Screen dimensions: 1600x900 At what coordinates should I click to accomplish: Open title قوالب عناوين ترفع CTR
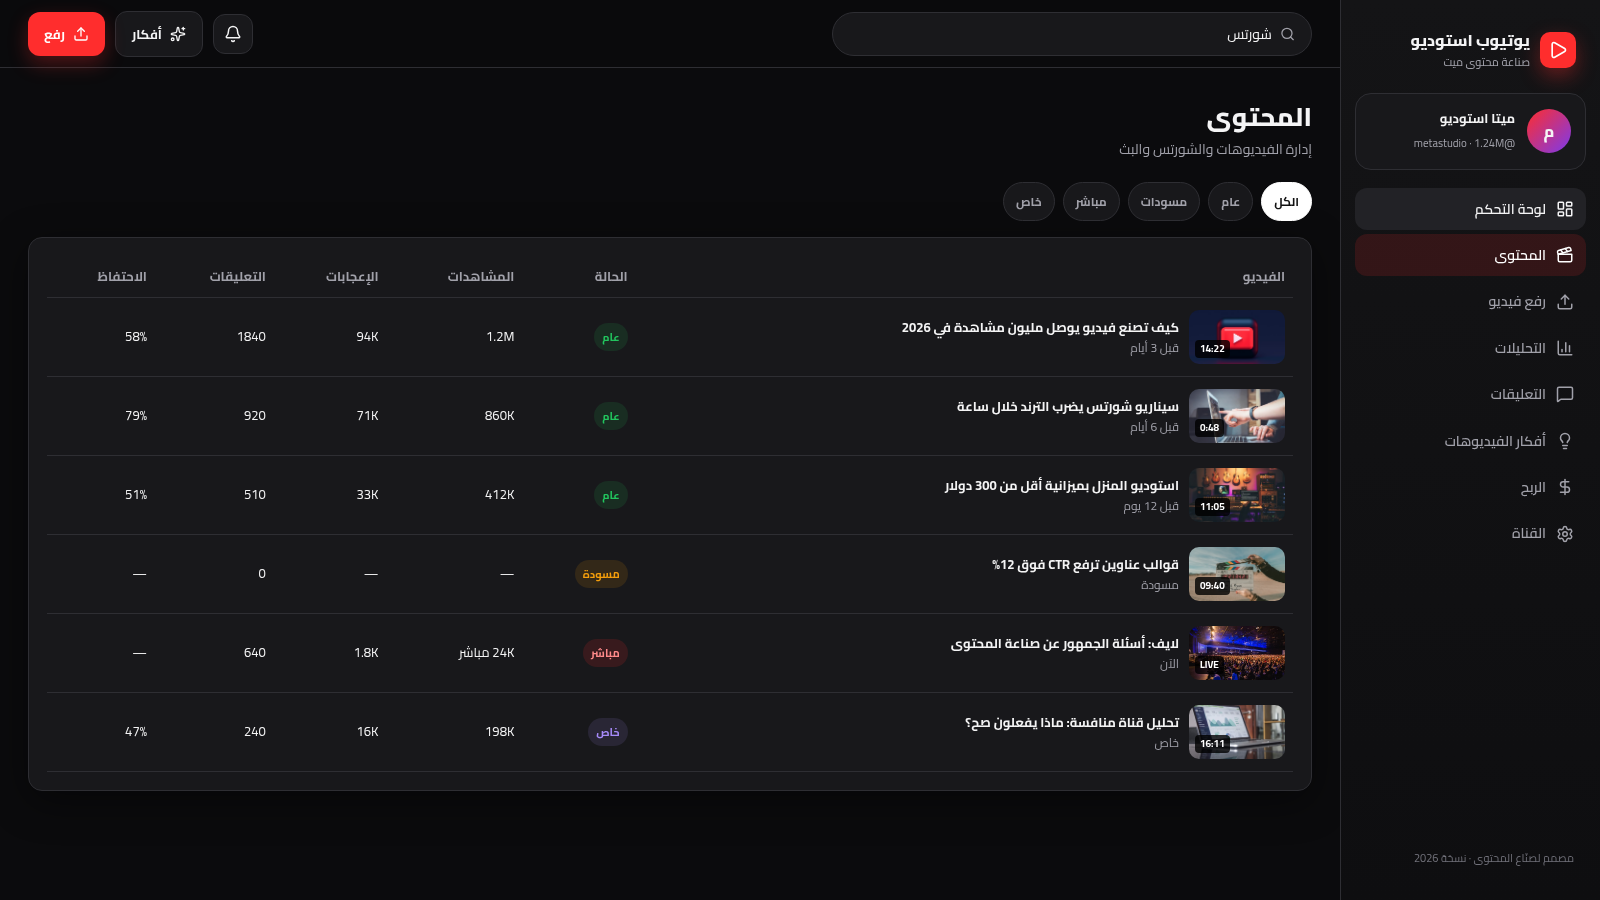(x=1085, y=565)
